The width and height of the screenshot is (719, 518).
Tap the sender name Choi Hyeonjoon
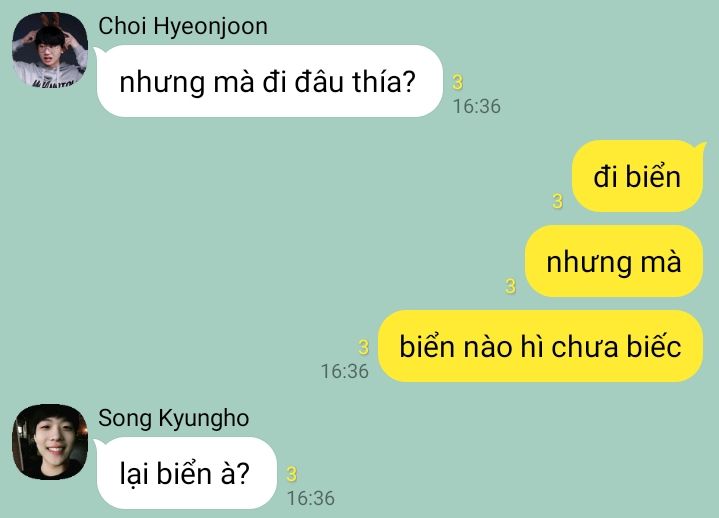[x=183, y=26]
